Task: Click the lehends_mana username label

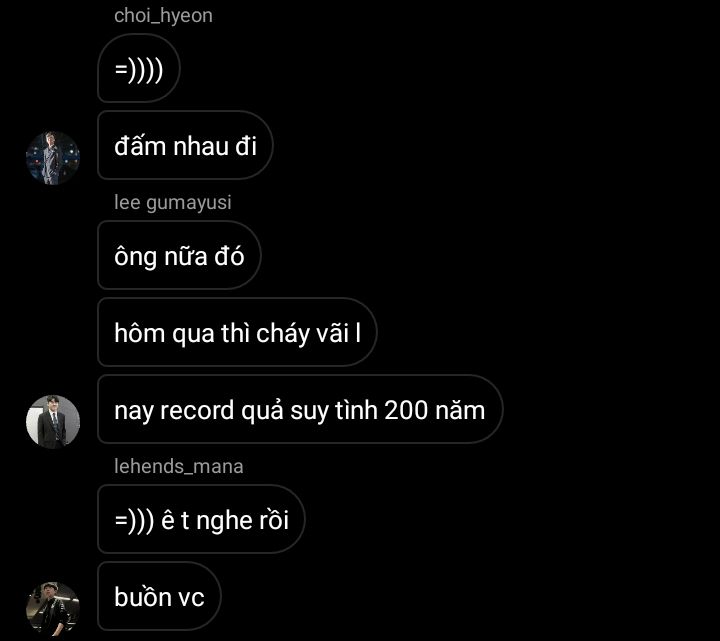Action: coord(179,467)
